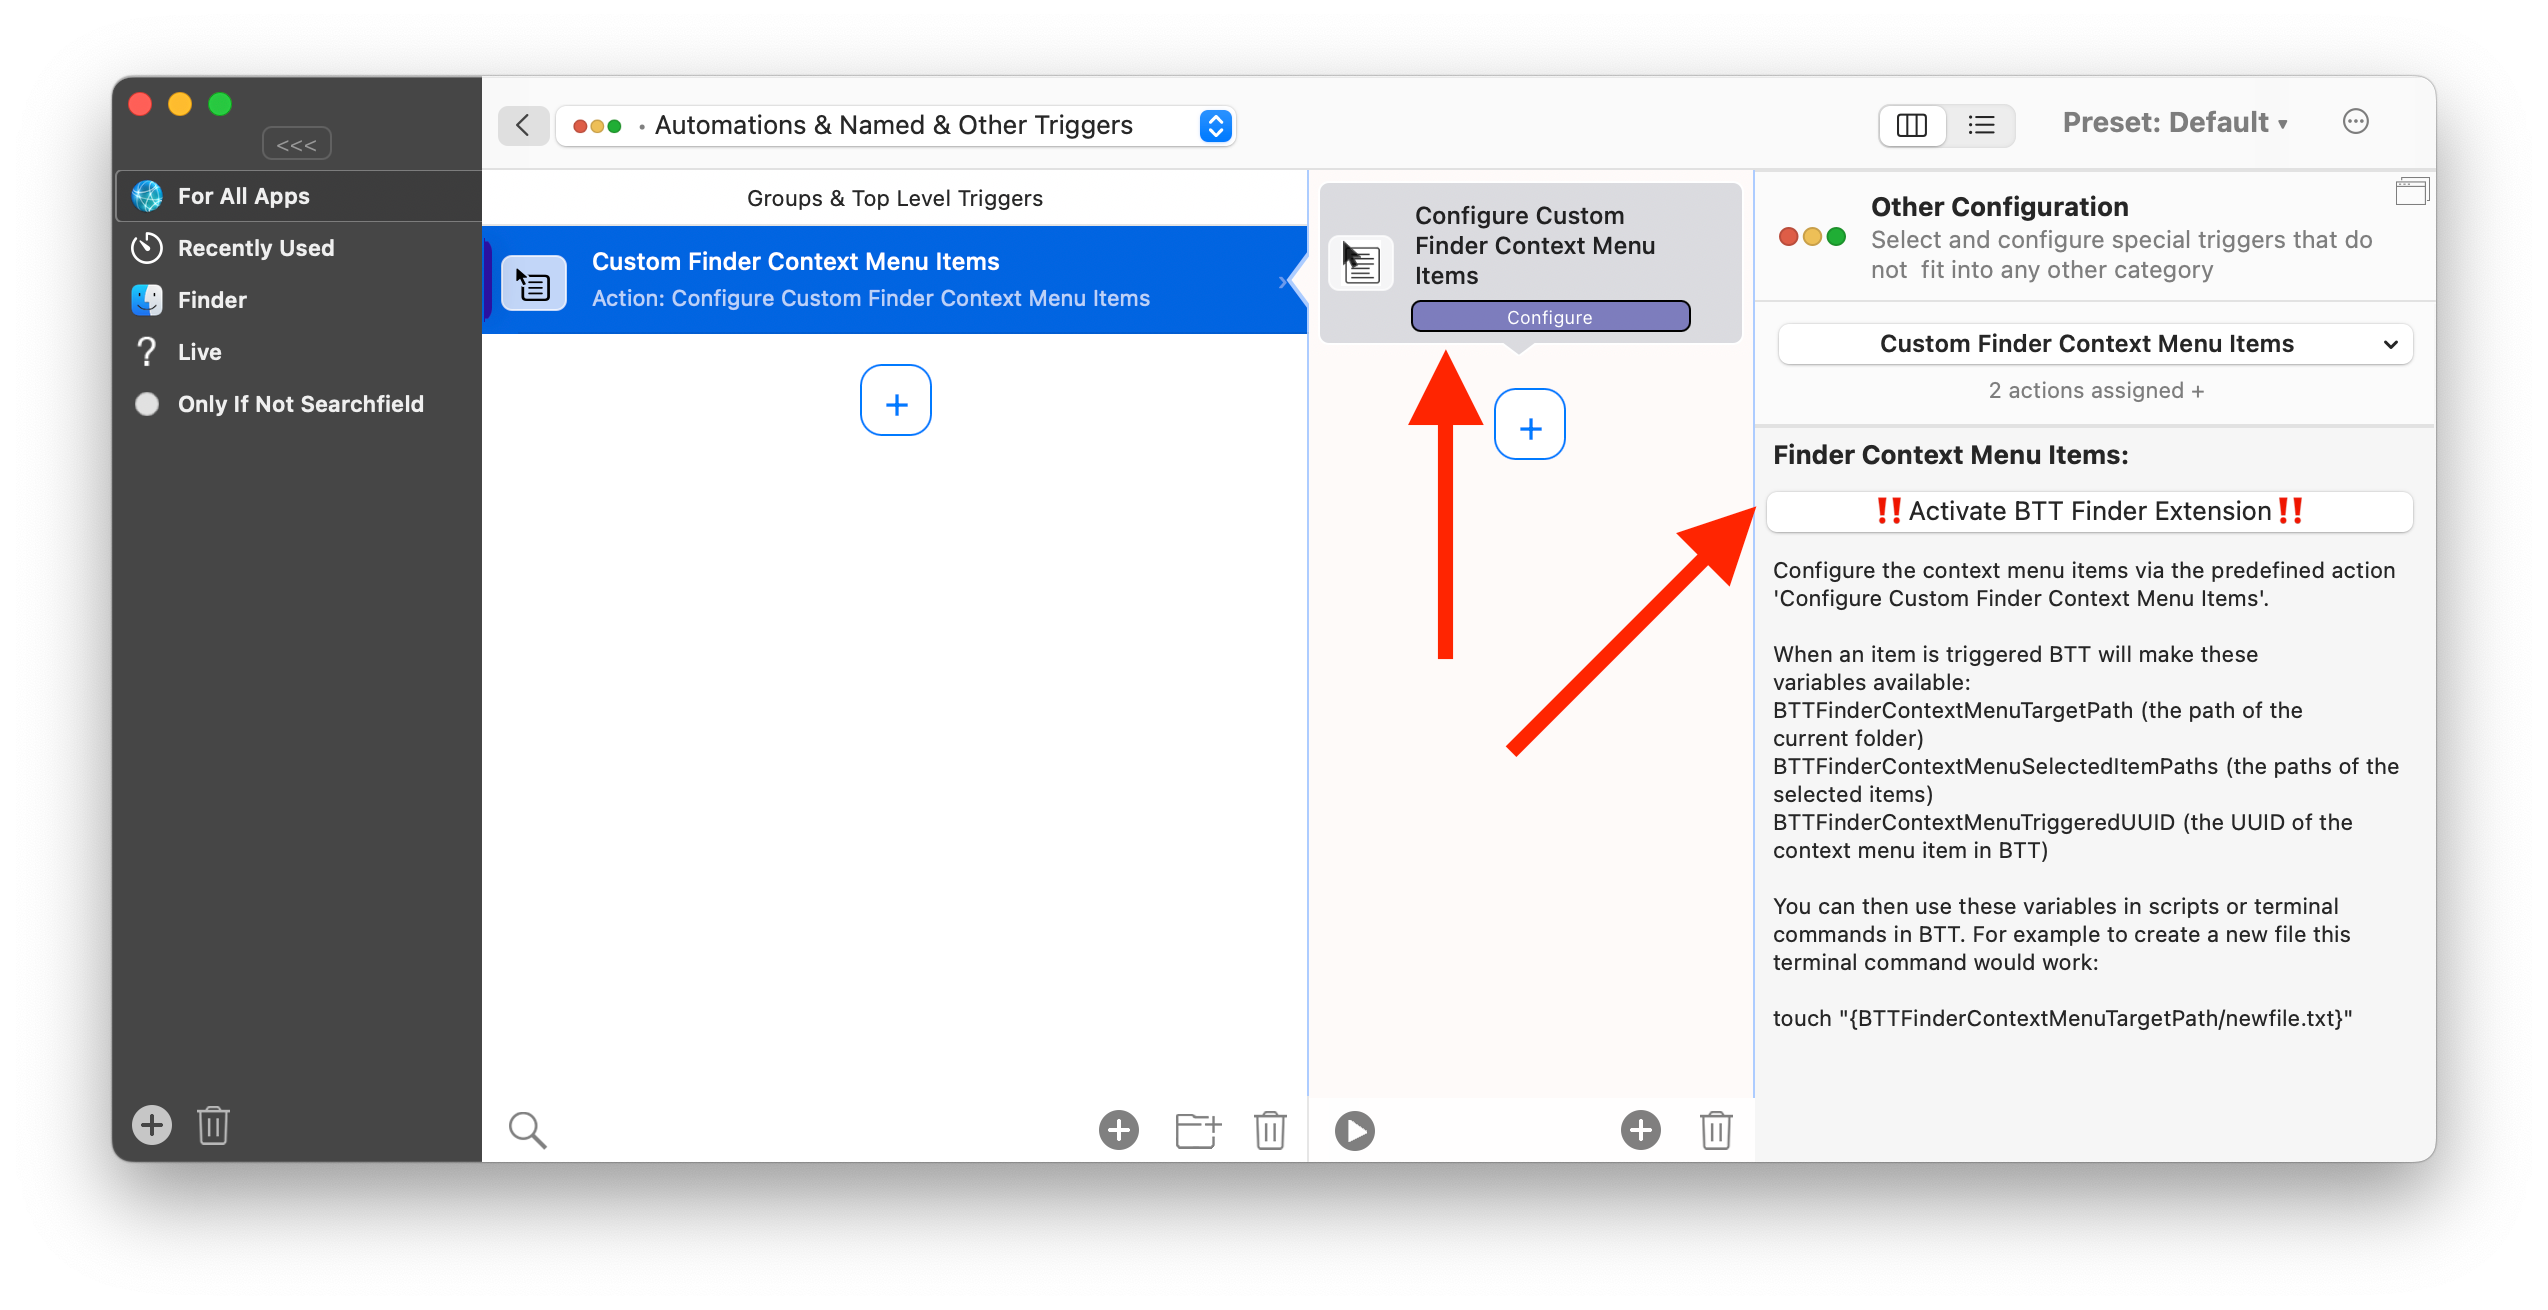Viewport: 2548px width, 1310px height.
Task: Switch to list view layout
Action: pyautogui.click(x=1981, y=126)
